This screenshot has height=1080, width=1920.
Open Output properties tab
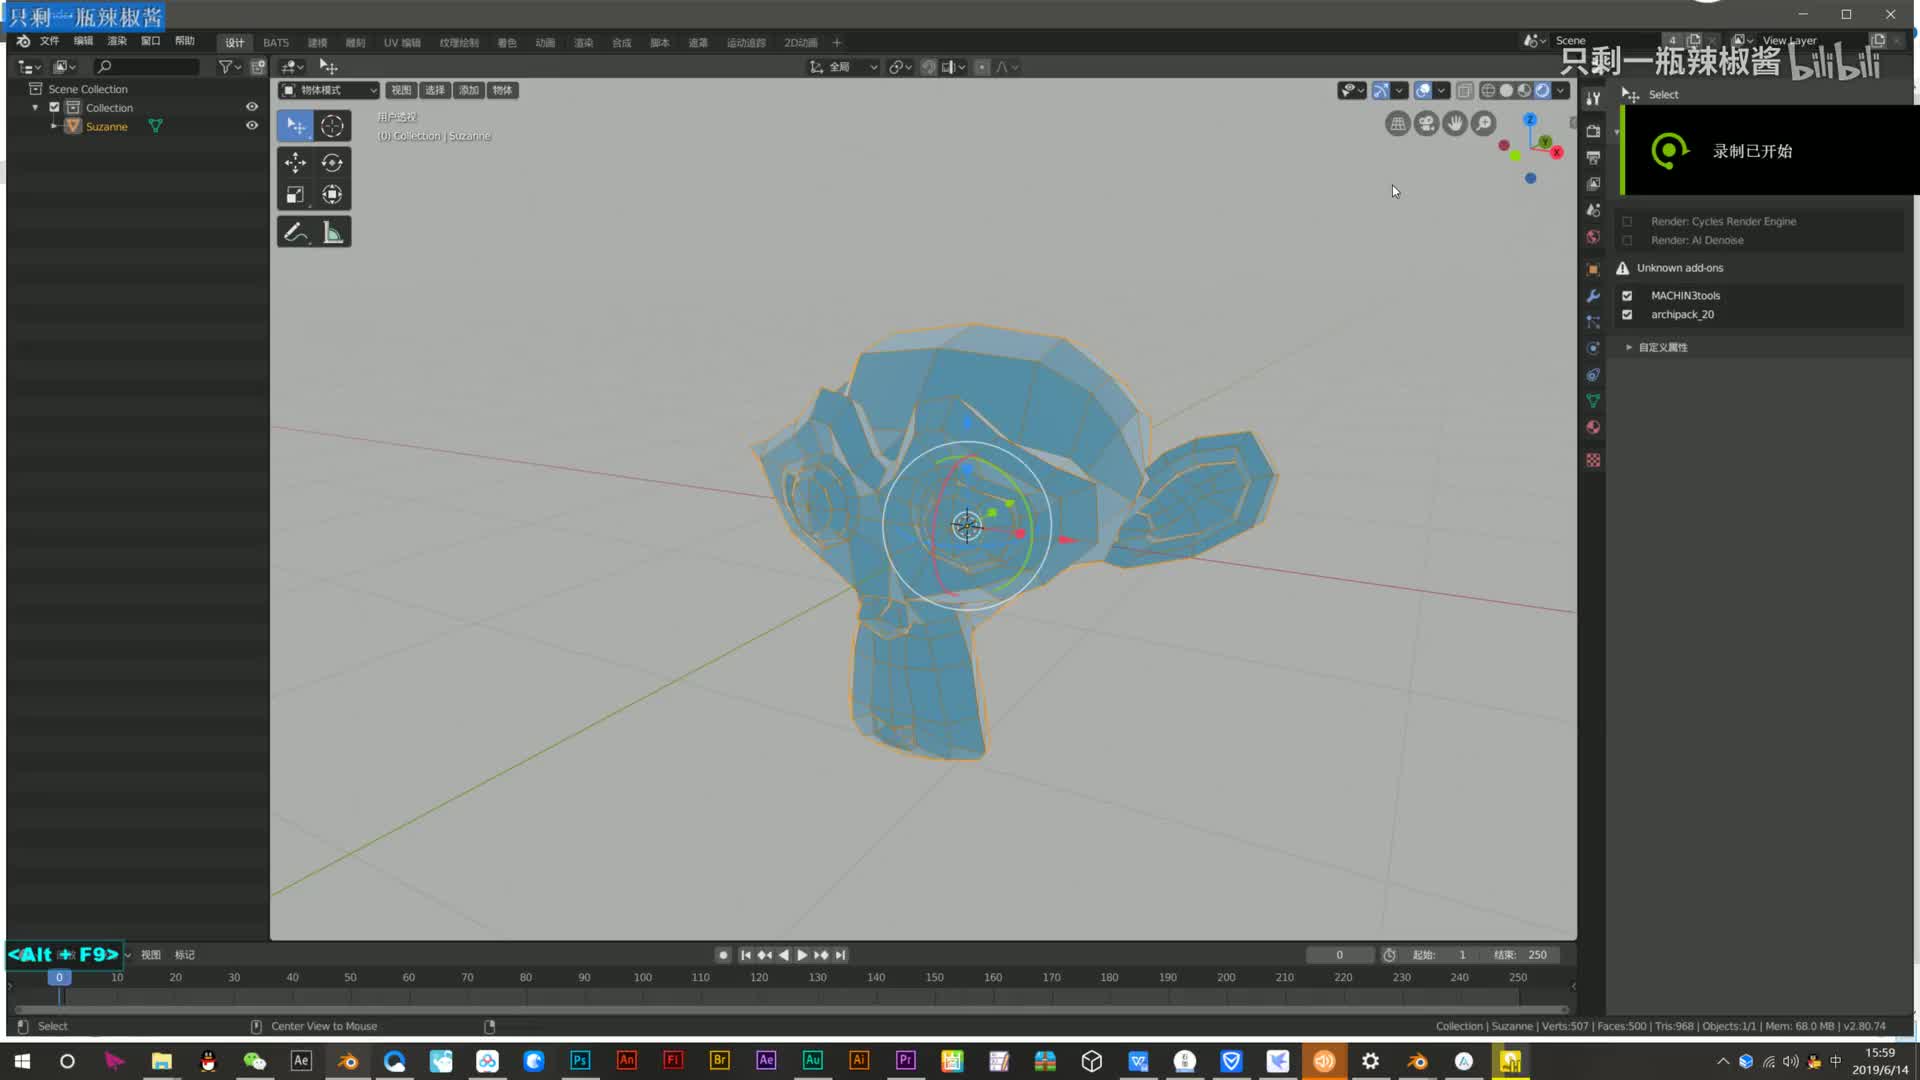[x=1593, y=158]
